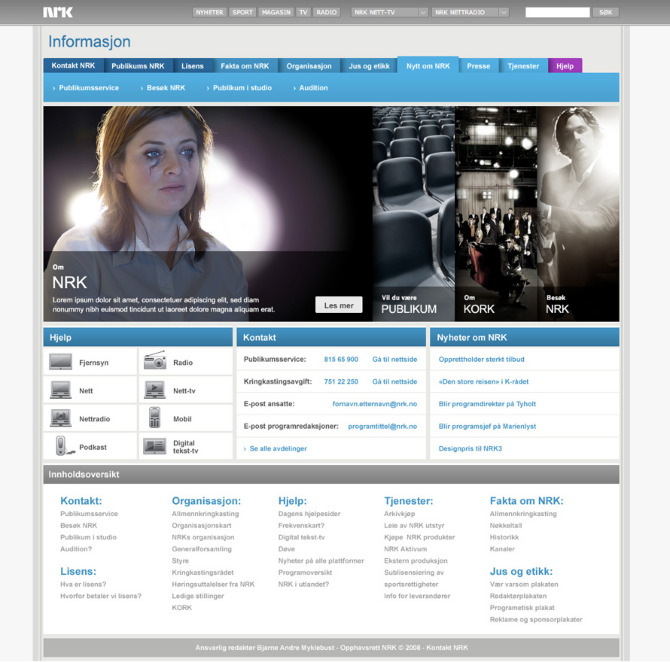The height and width of the screenshot is (662, 670).
Task: Click programtittel@nrk.no email link
Action: click(x=382, y=426)
